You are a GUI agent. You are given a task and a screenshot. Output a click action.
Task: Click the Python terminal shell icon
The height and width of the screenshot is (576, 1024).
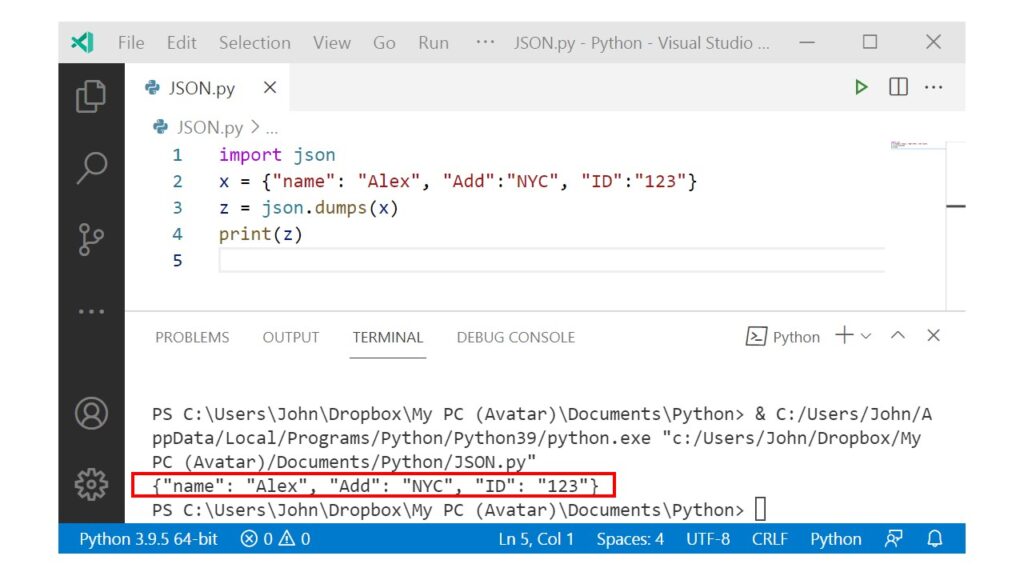click(x=756, y=336)
